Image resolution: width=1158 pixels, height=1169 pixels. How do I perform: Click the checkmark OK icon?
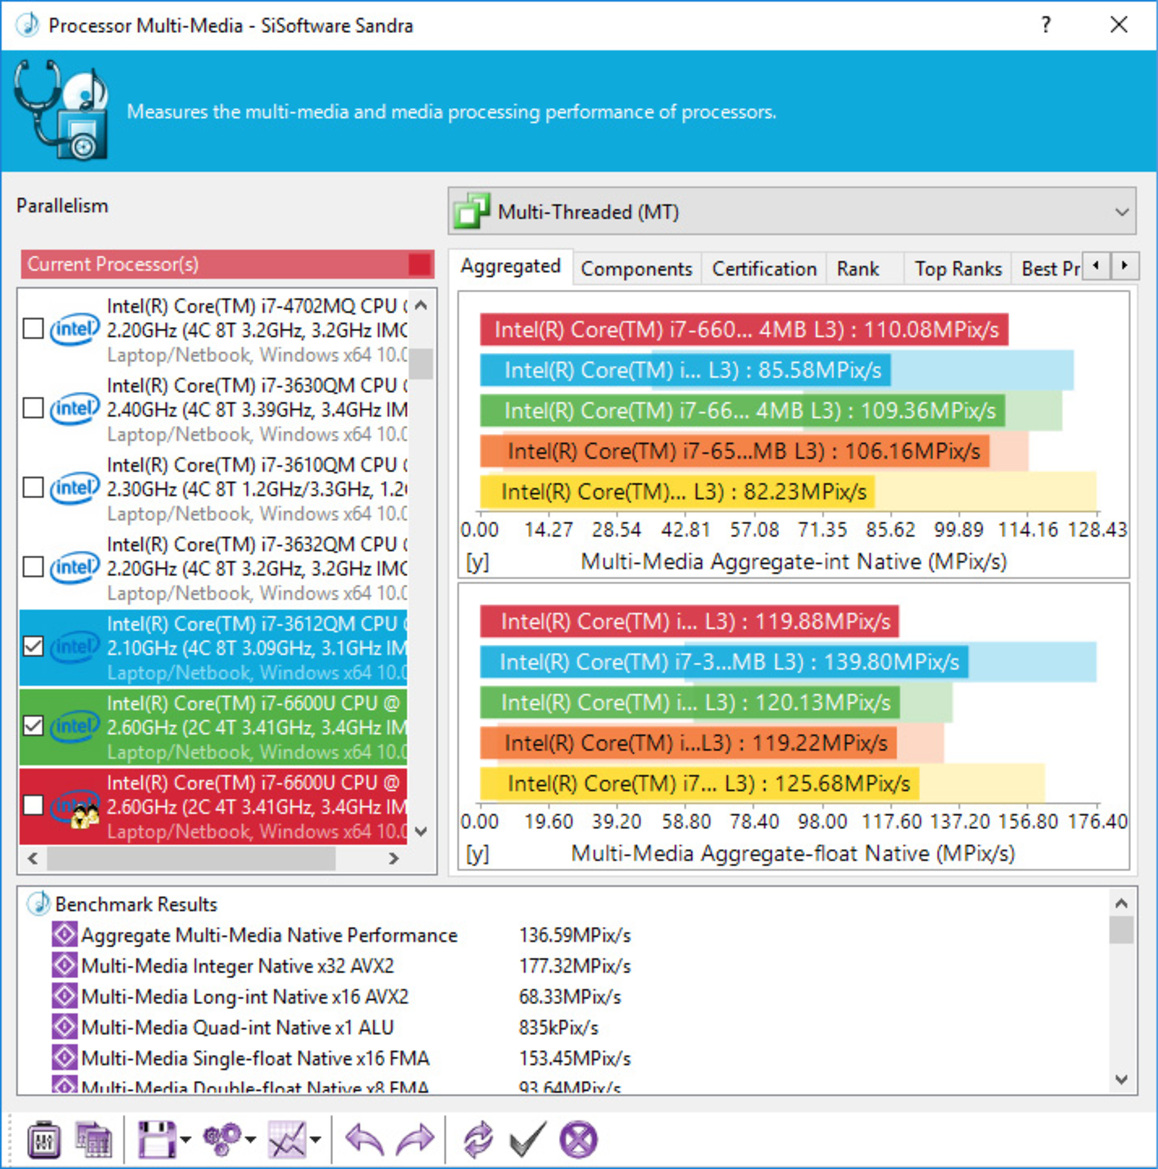[x=528, y=1139]
